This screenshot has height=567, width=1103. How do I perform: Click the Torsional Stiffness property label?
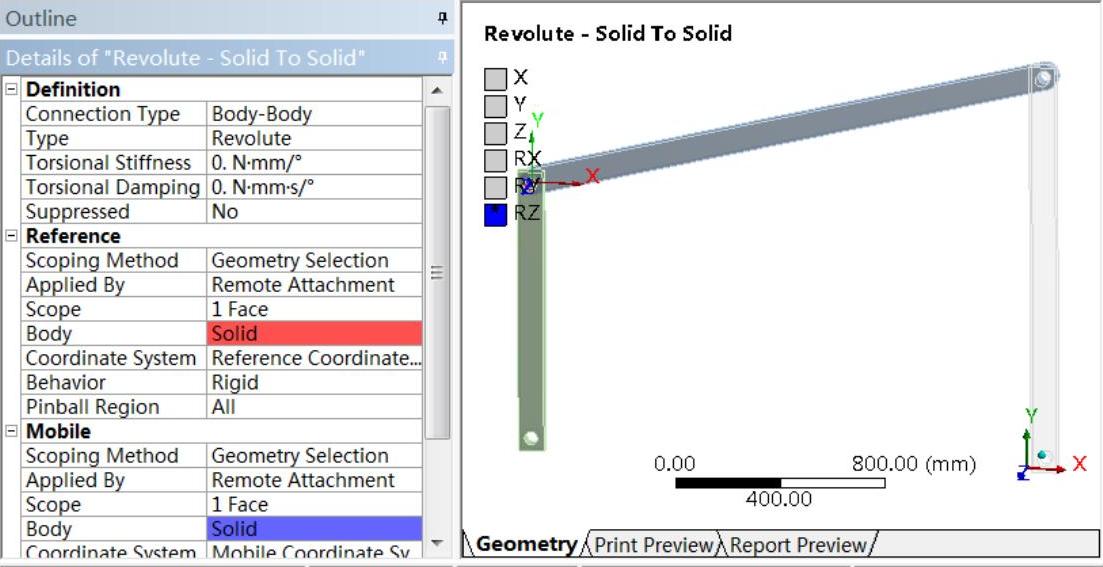tap(108, 163)
